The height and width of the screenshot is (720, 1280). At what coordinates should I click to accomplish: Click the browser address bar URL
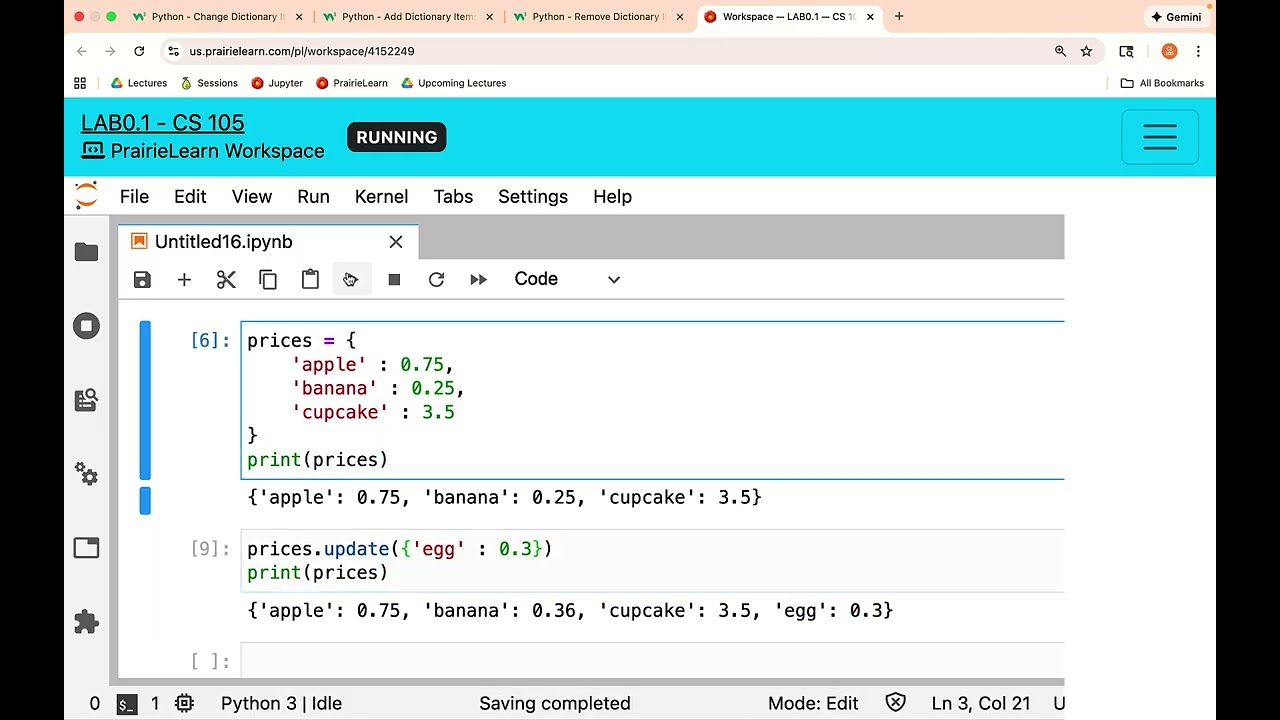[x=302, y=51]
